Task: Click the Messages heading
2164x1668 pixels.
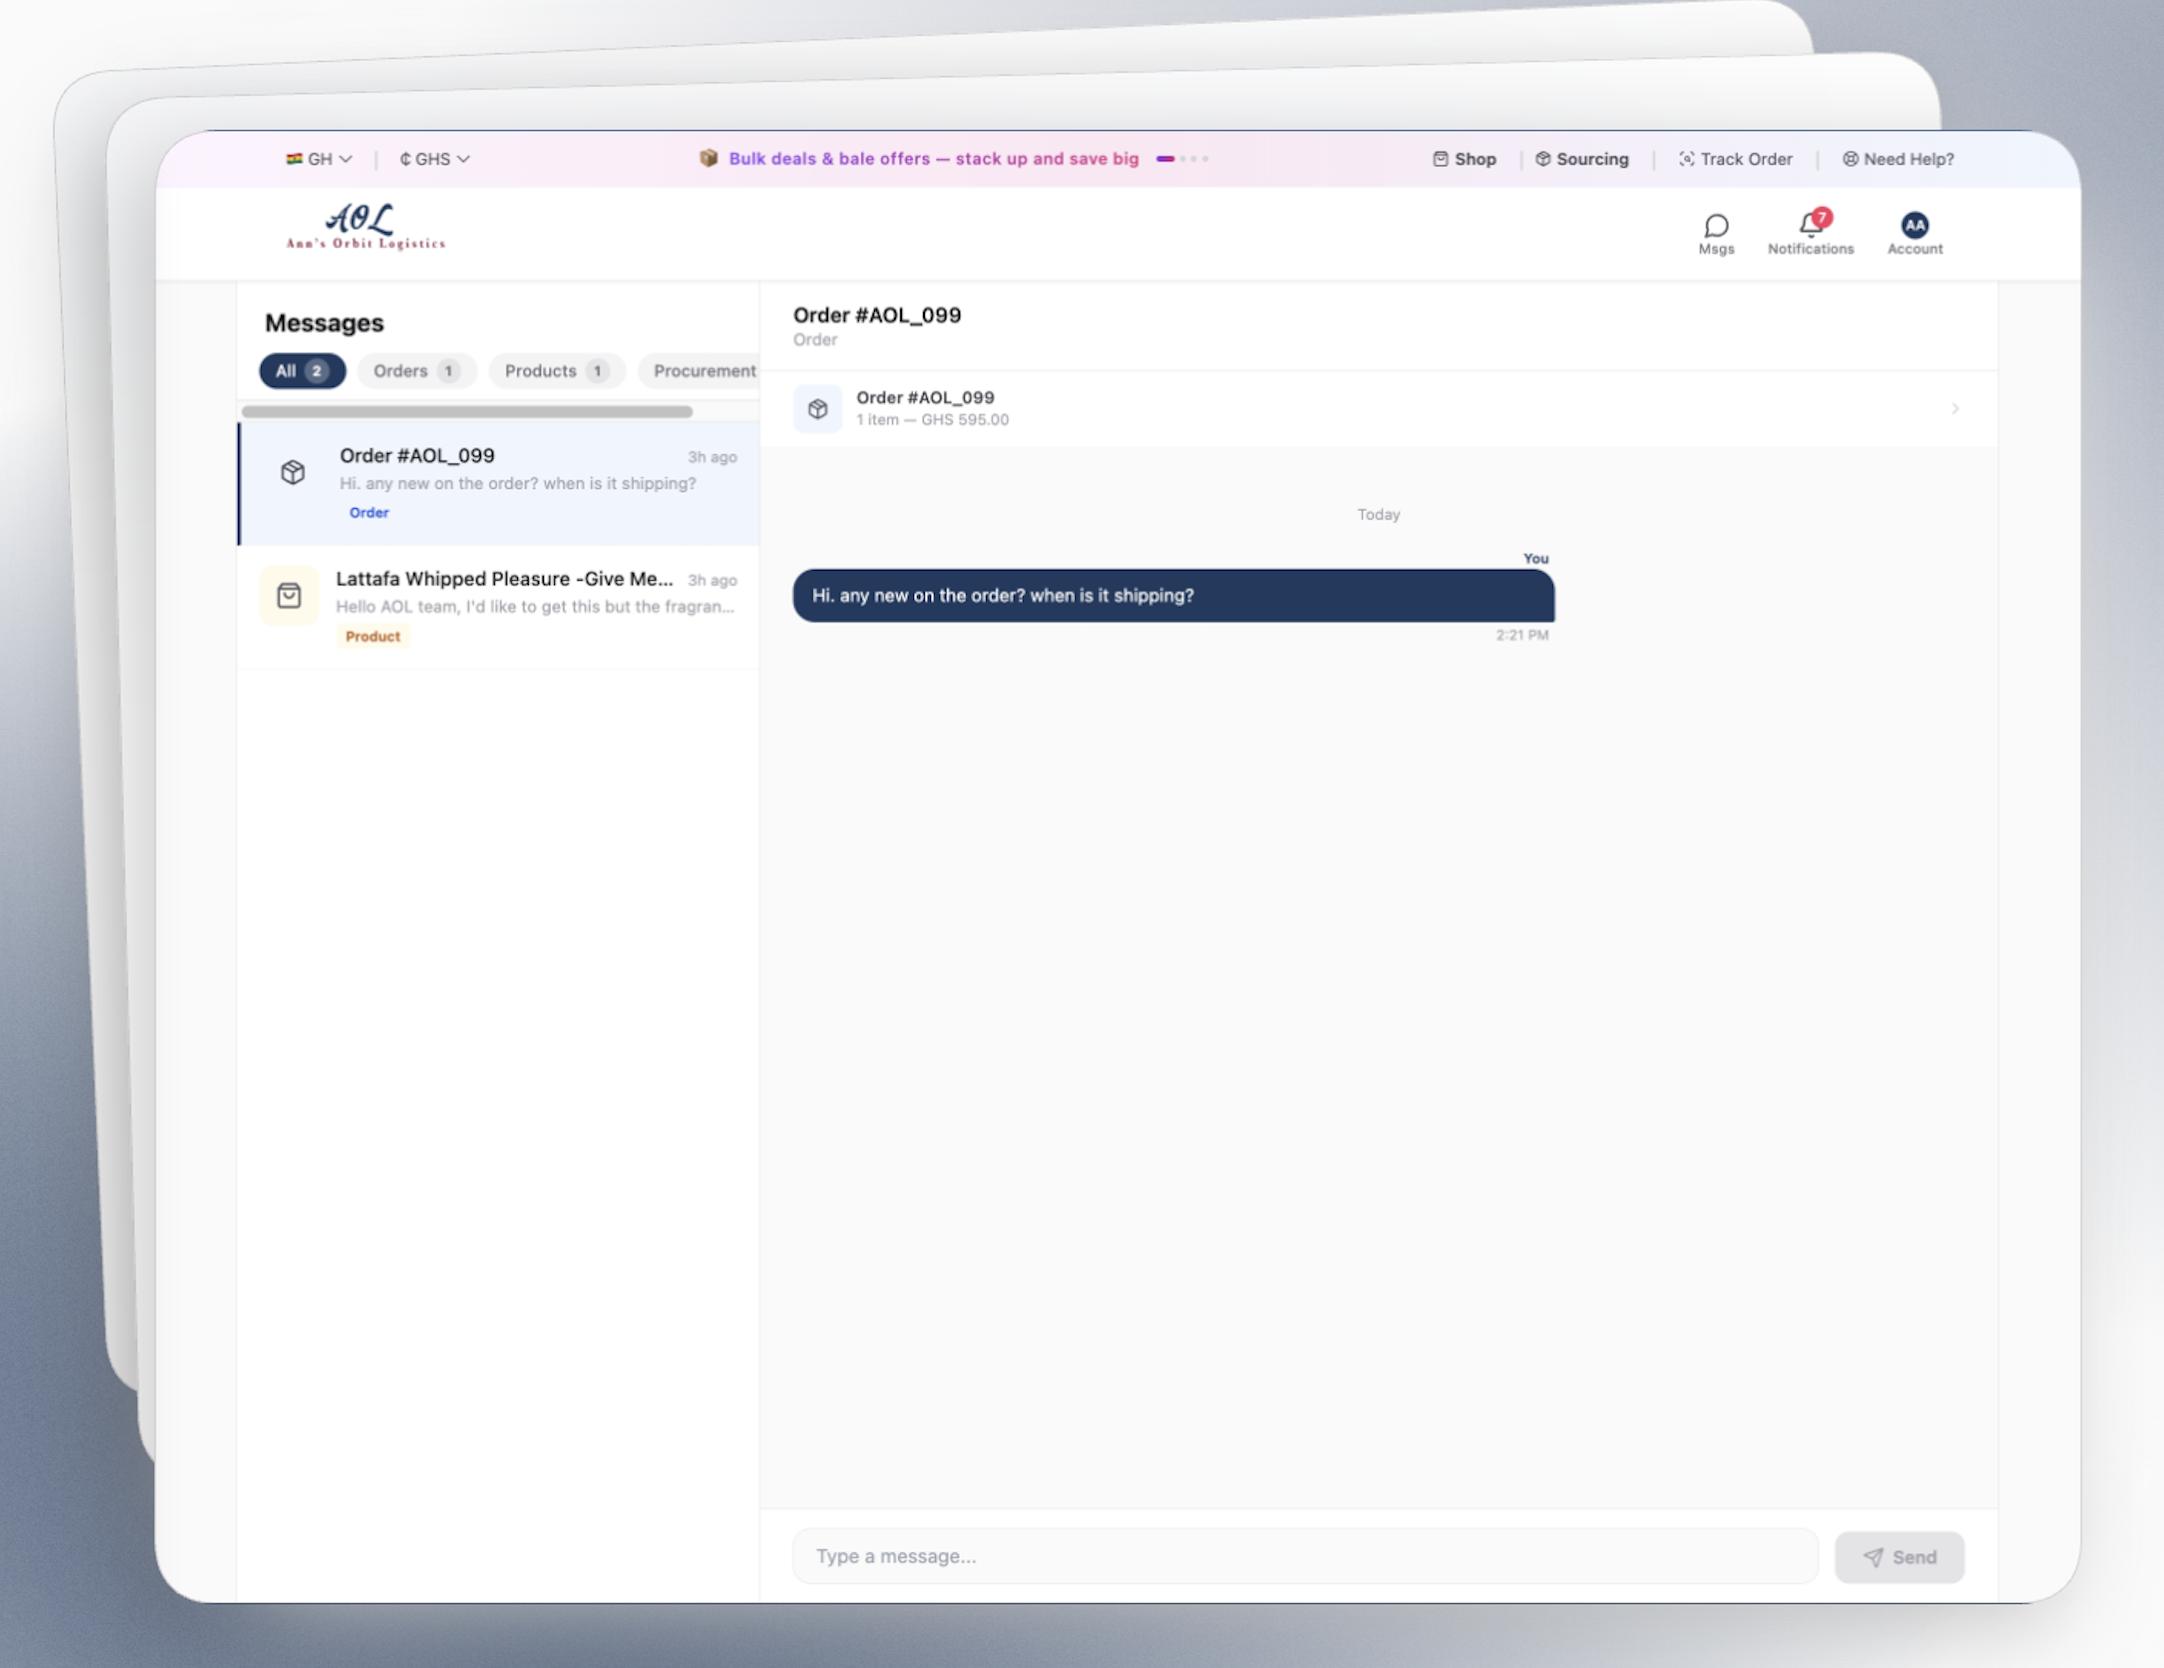Action: (x=324, y=323)
